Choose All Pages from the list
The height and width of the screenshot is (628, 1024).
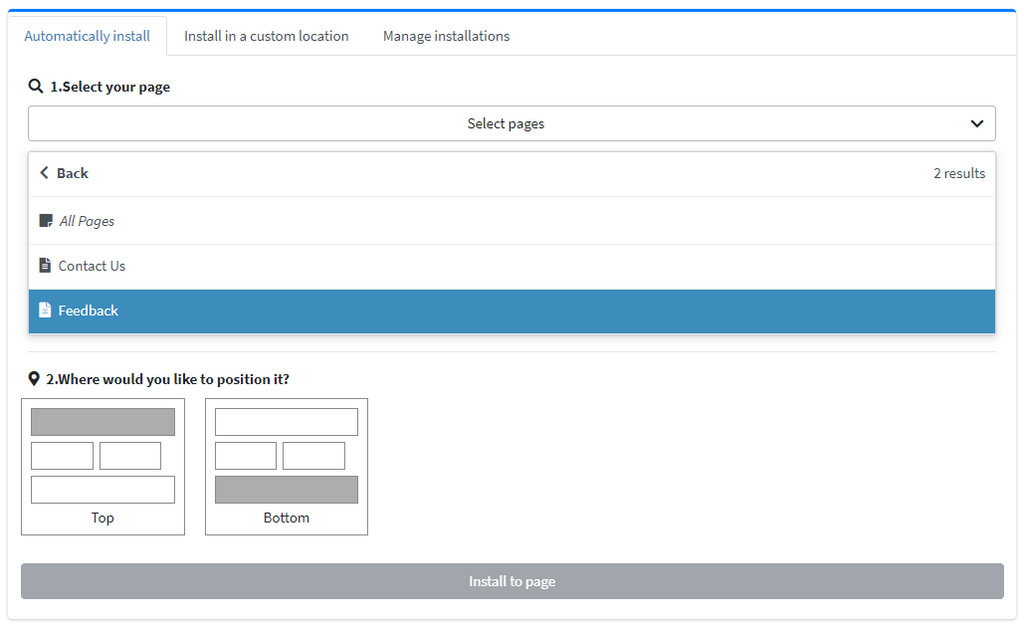point(87,221)
